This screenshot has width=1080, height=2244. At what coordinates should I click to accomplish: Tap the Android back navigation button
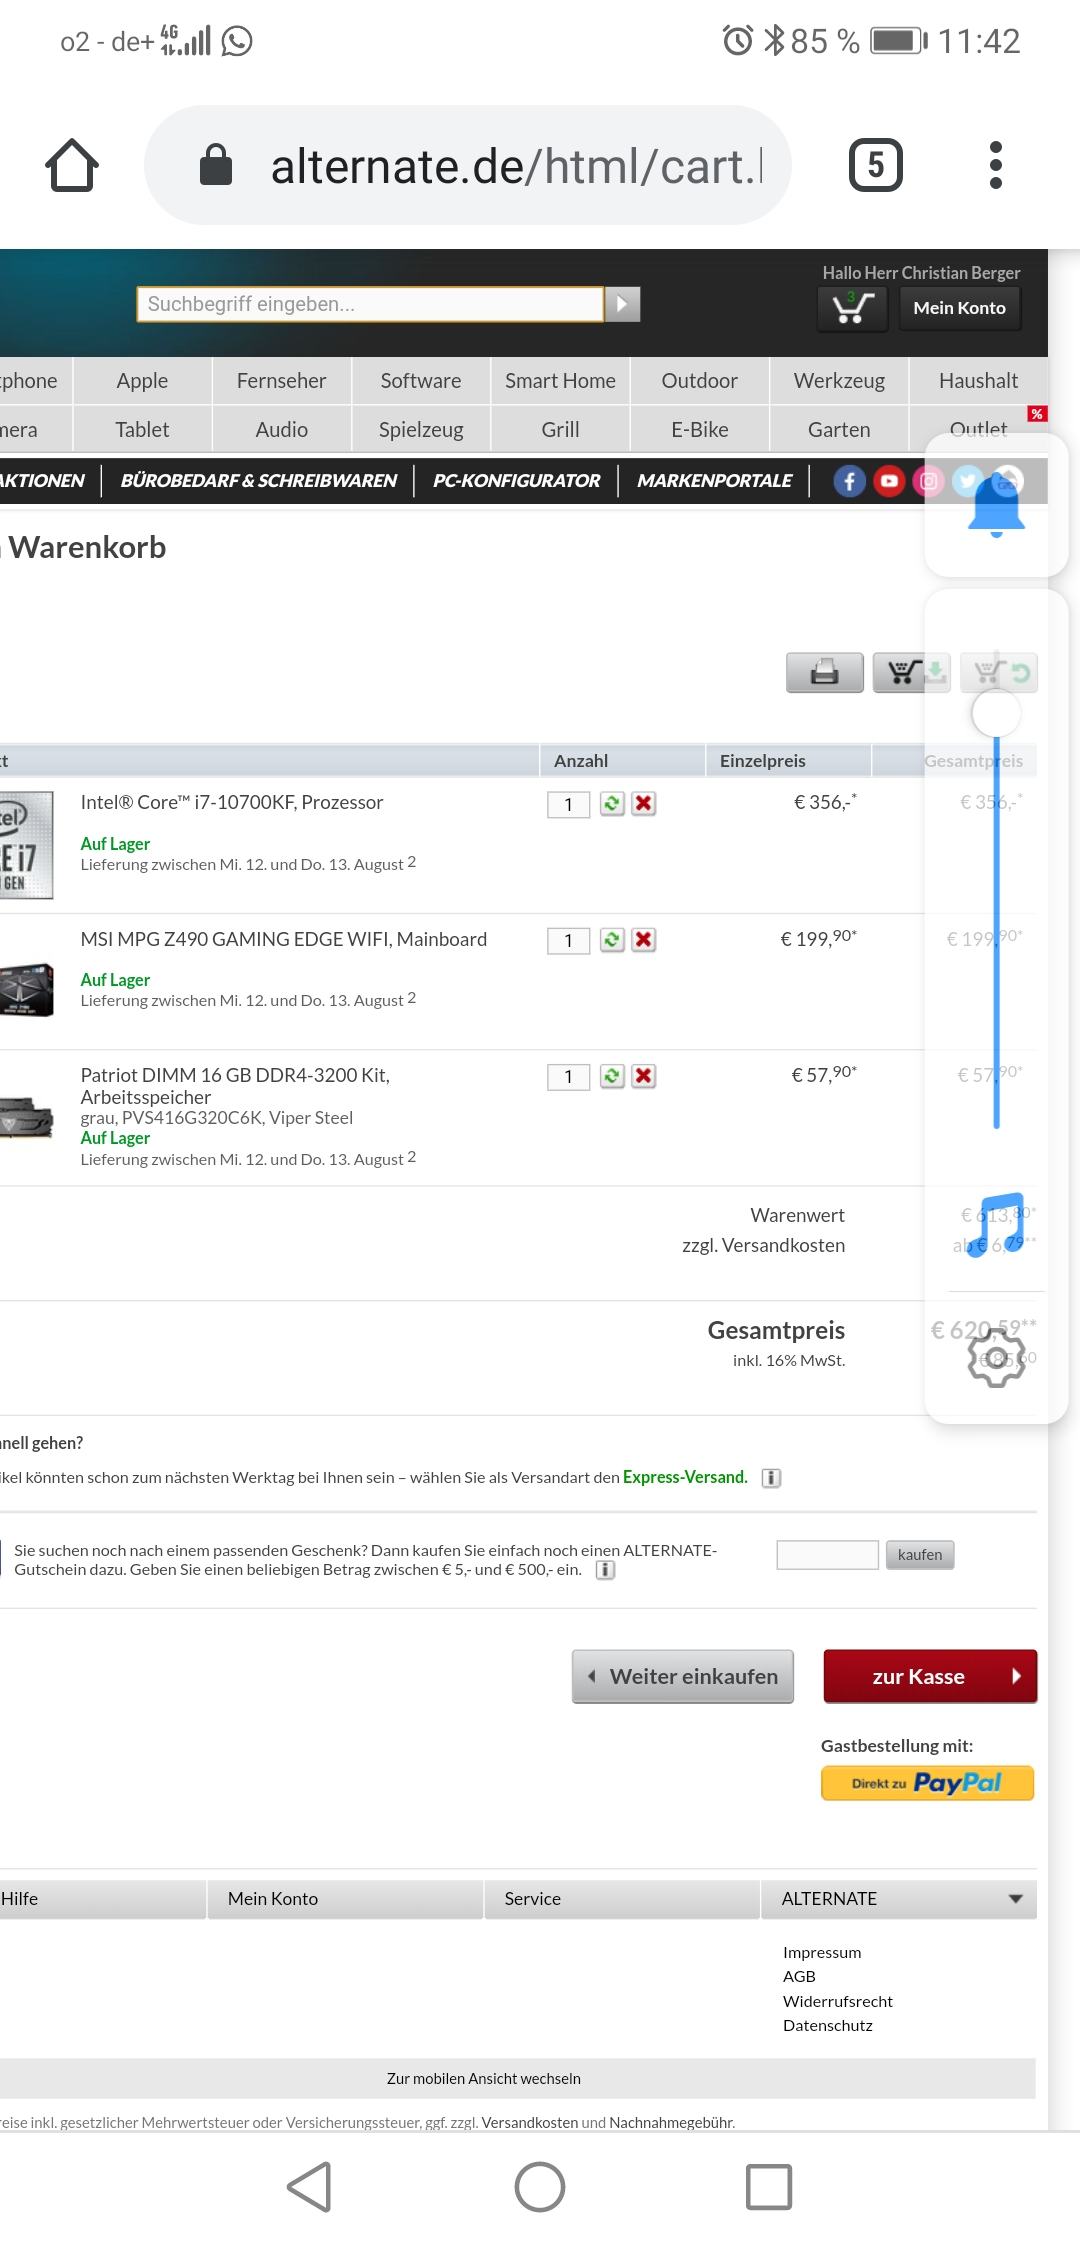click(x=309, y=2187)
